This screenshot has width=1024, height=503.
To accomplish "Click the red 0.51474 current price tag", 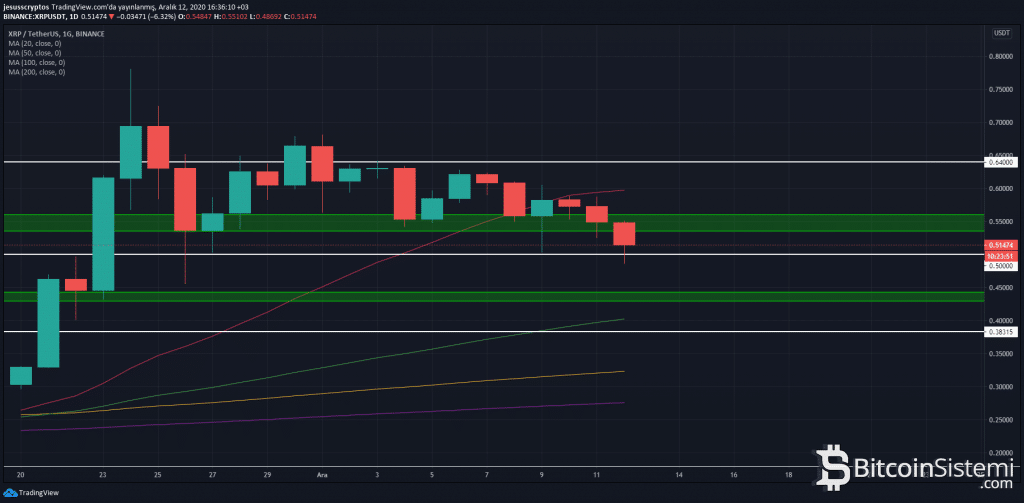I will 999,245.
